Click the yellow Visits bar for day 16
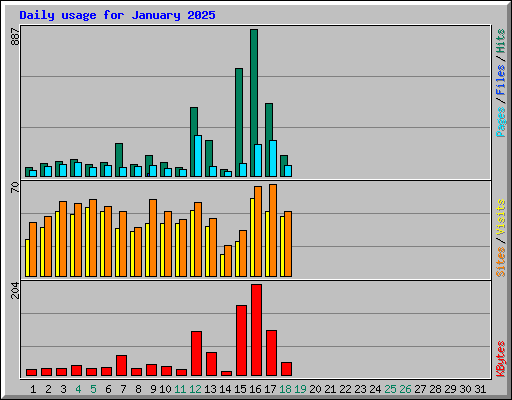Image resolution: width=512 pixels, height=400 pixels. (x=252, y=237)
